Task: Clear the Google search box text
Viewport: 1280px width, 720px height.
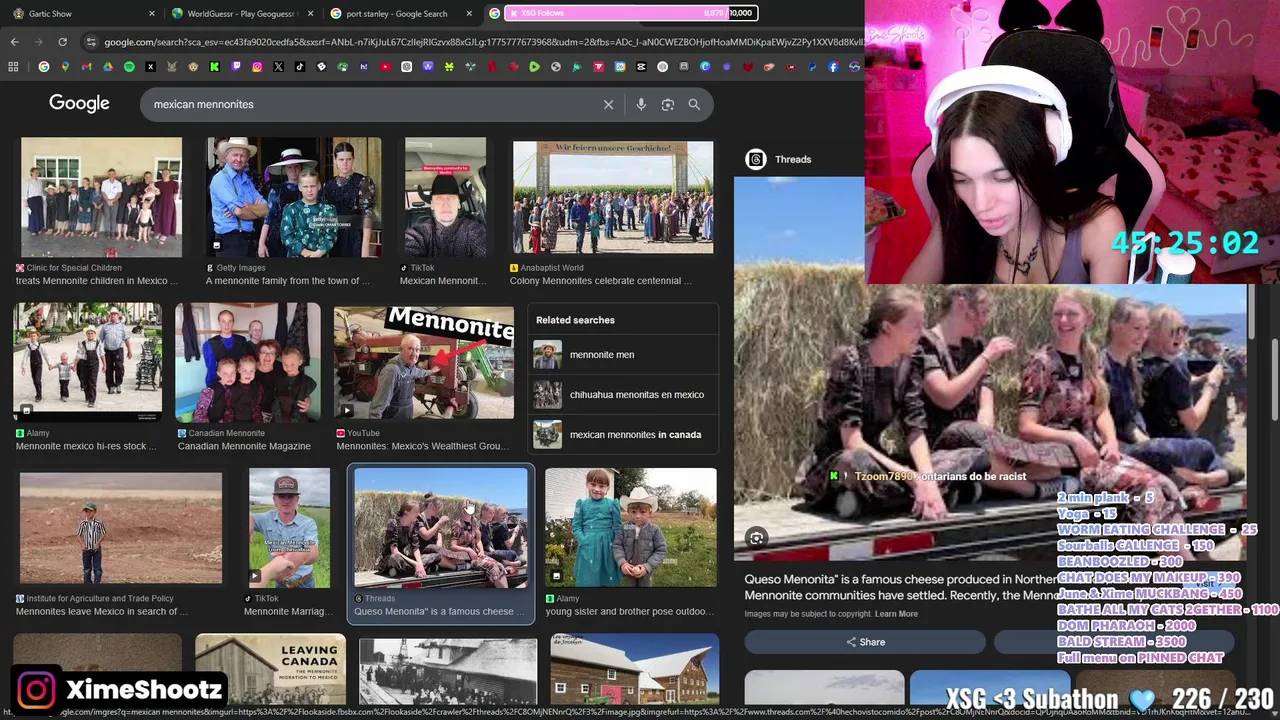Action: pos(608,104)
